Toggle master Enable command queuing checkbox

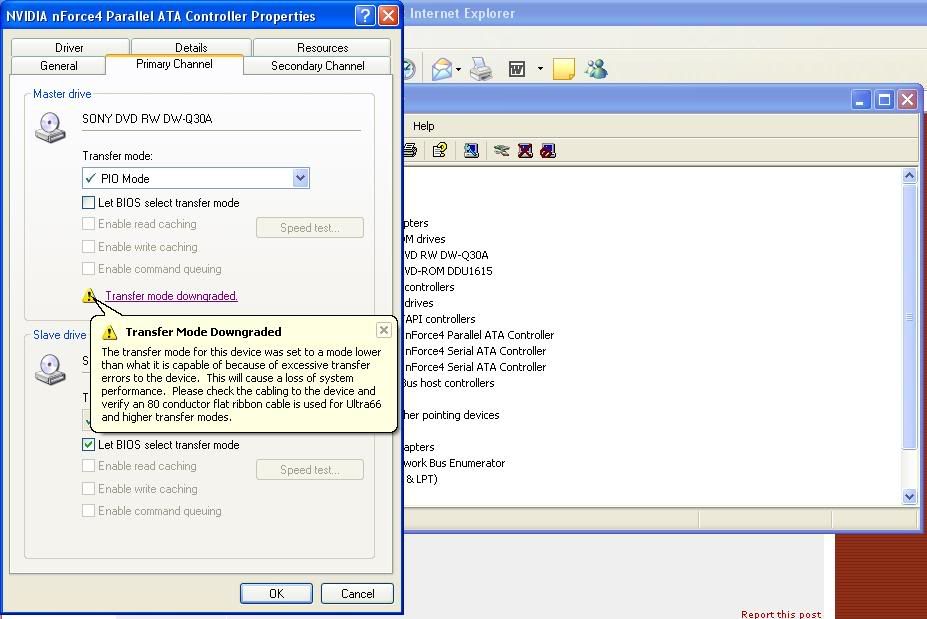[x=88, y=269]
